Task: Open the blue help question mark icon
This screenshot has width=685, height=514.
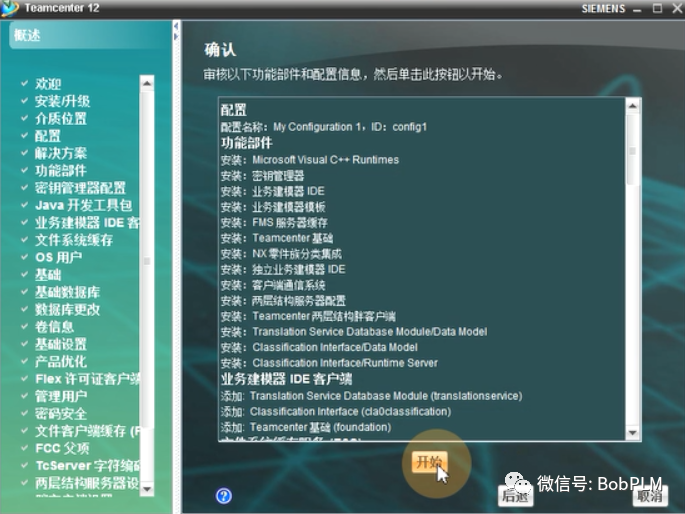Action: click(224, 496)
